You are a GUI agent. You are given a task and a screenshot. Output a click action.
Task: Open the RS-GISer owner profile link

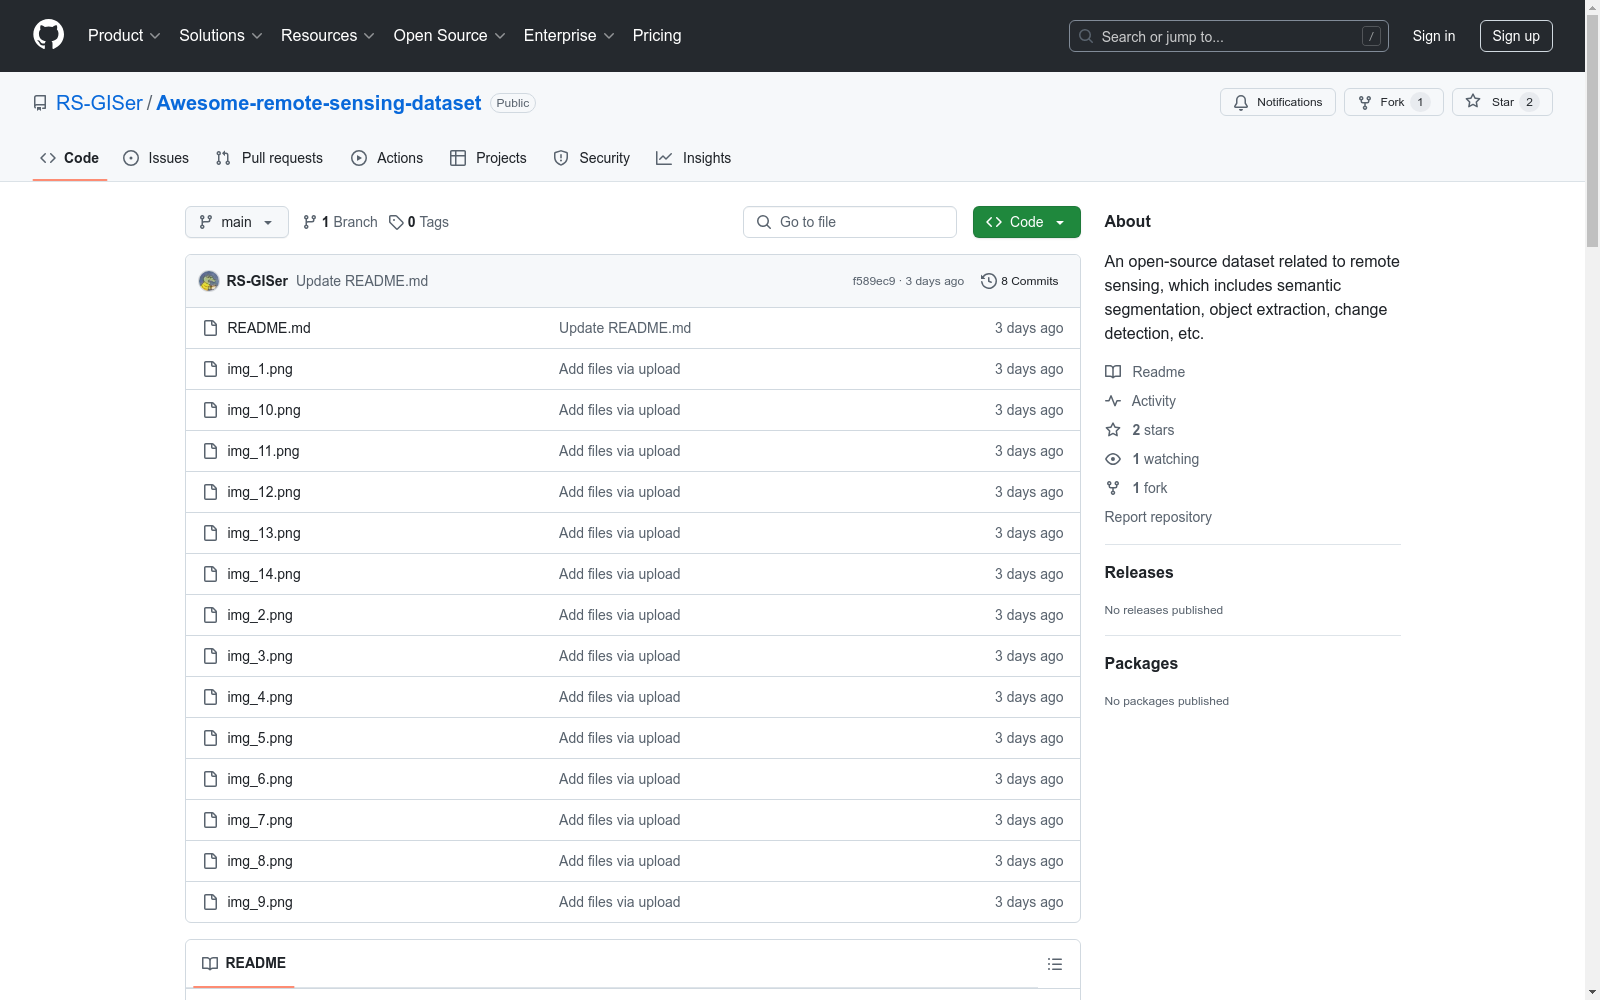pyautogui.click(x=99, y=103)
